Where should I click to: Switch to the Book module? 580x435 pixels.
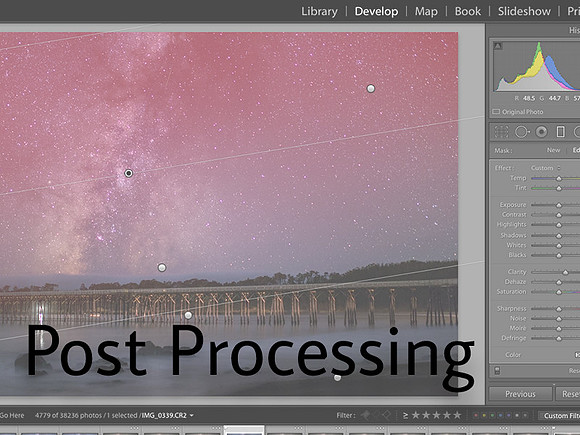pos(468,11)
